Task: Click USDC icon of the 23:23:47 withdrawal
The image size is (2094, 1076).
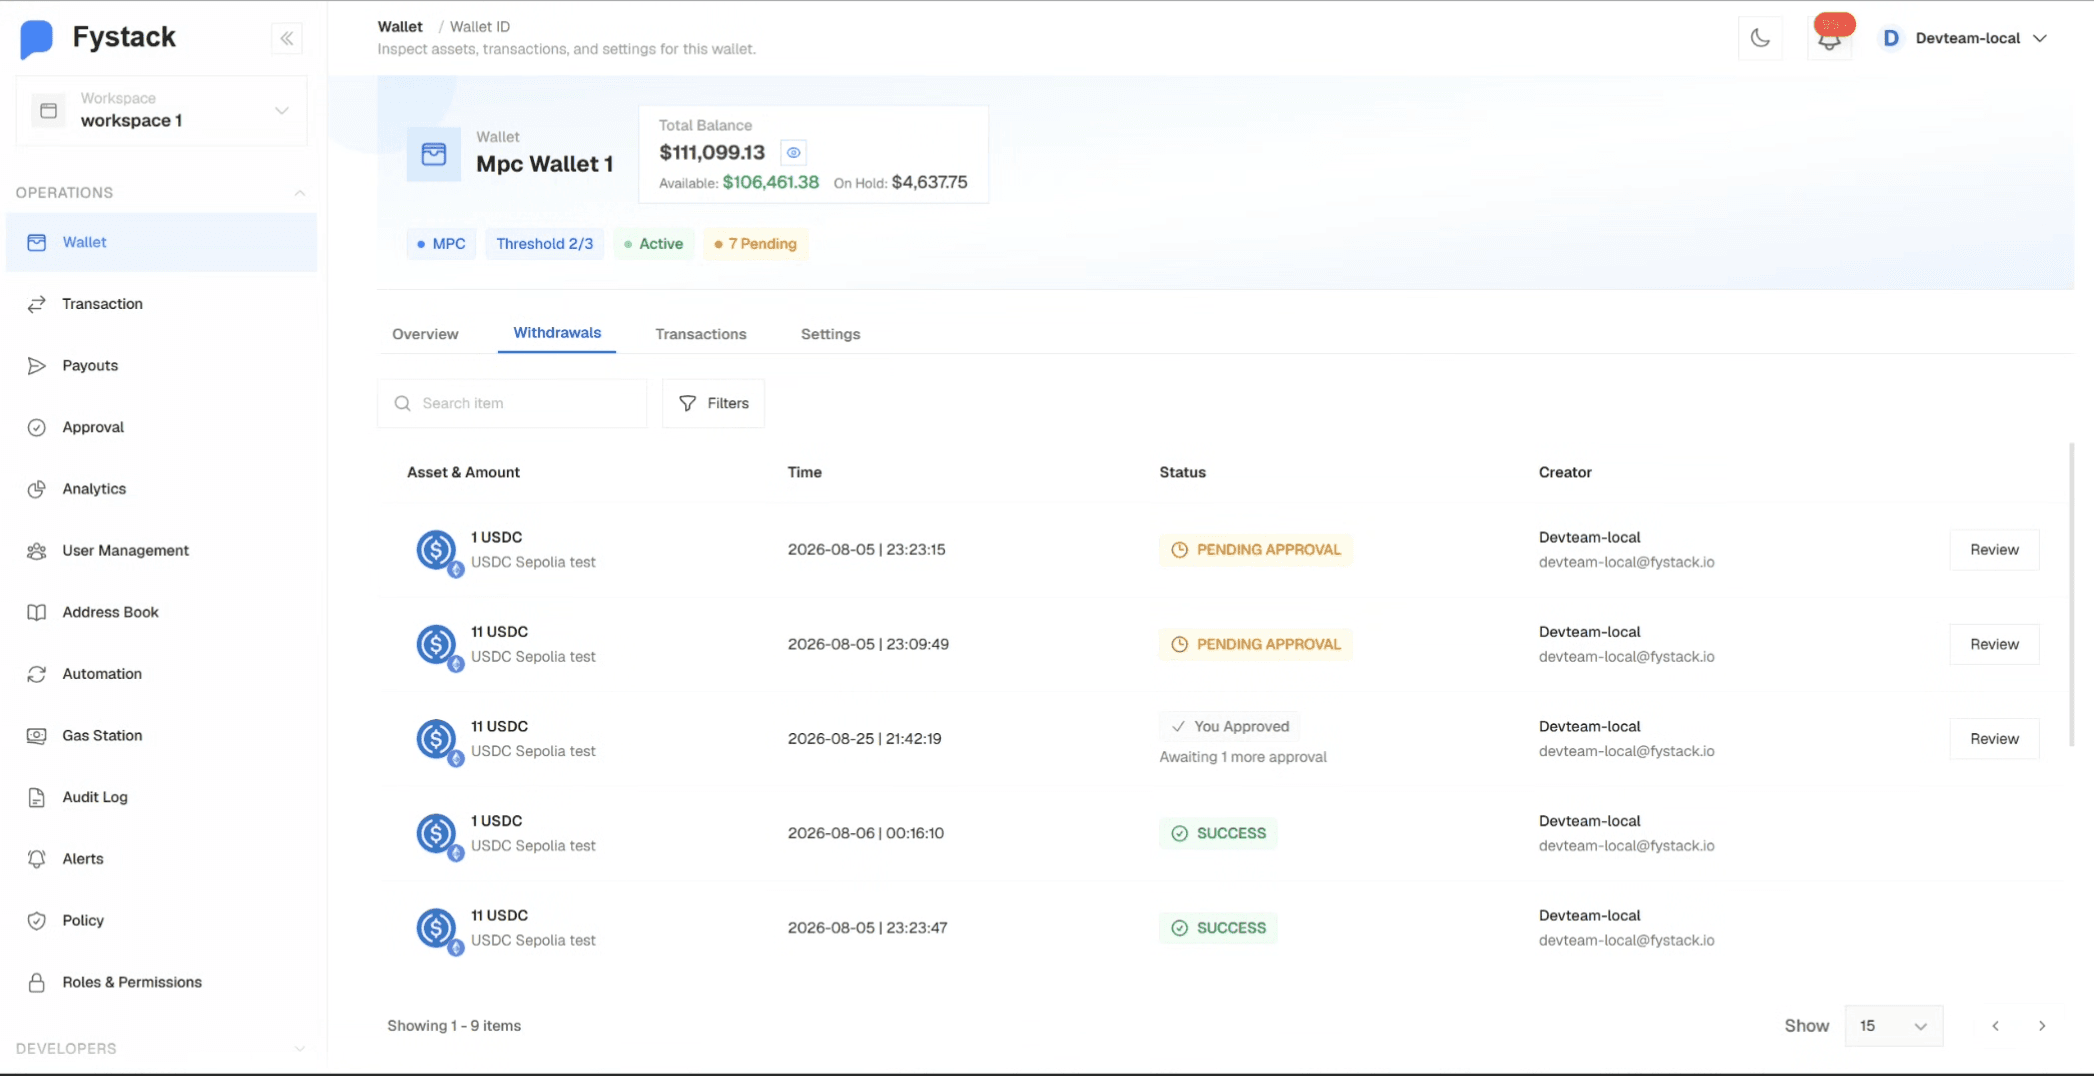Action: click(438, 929)
